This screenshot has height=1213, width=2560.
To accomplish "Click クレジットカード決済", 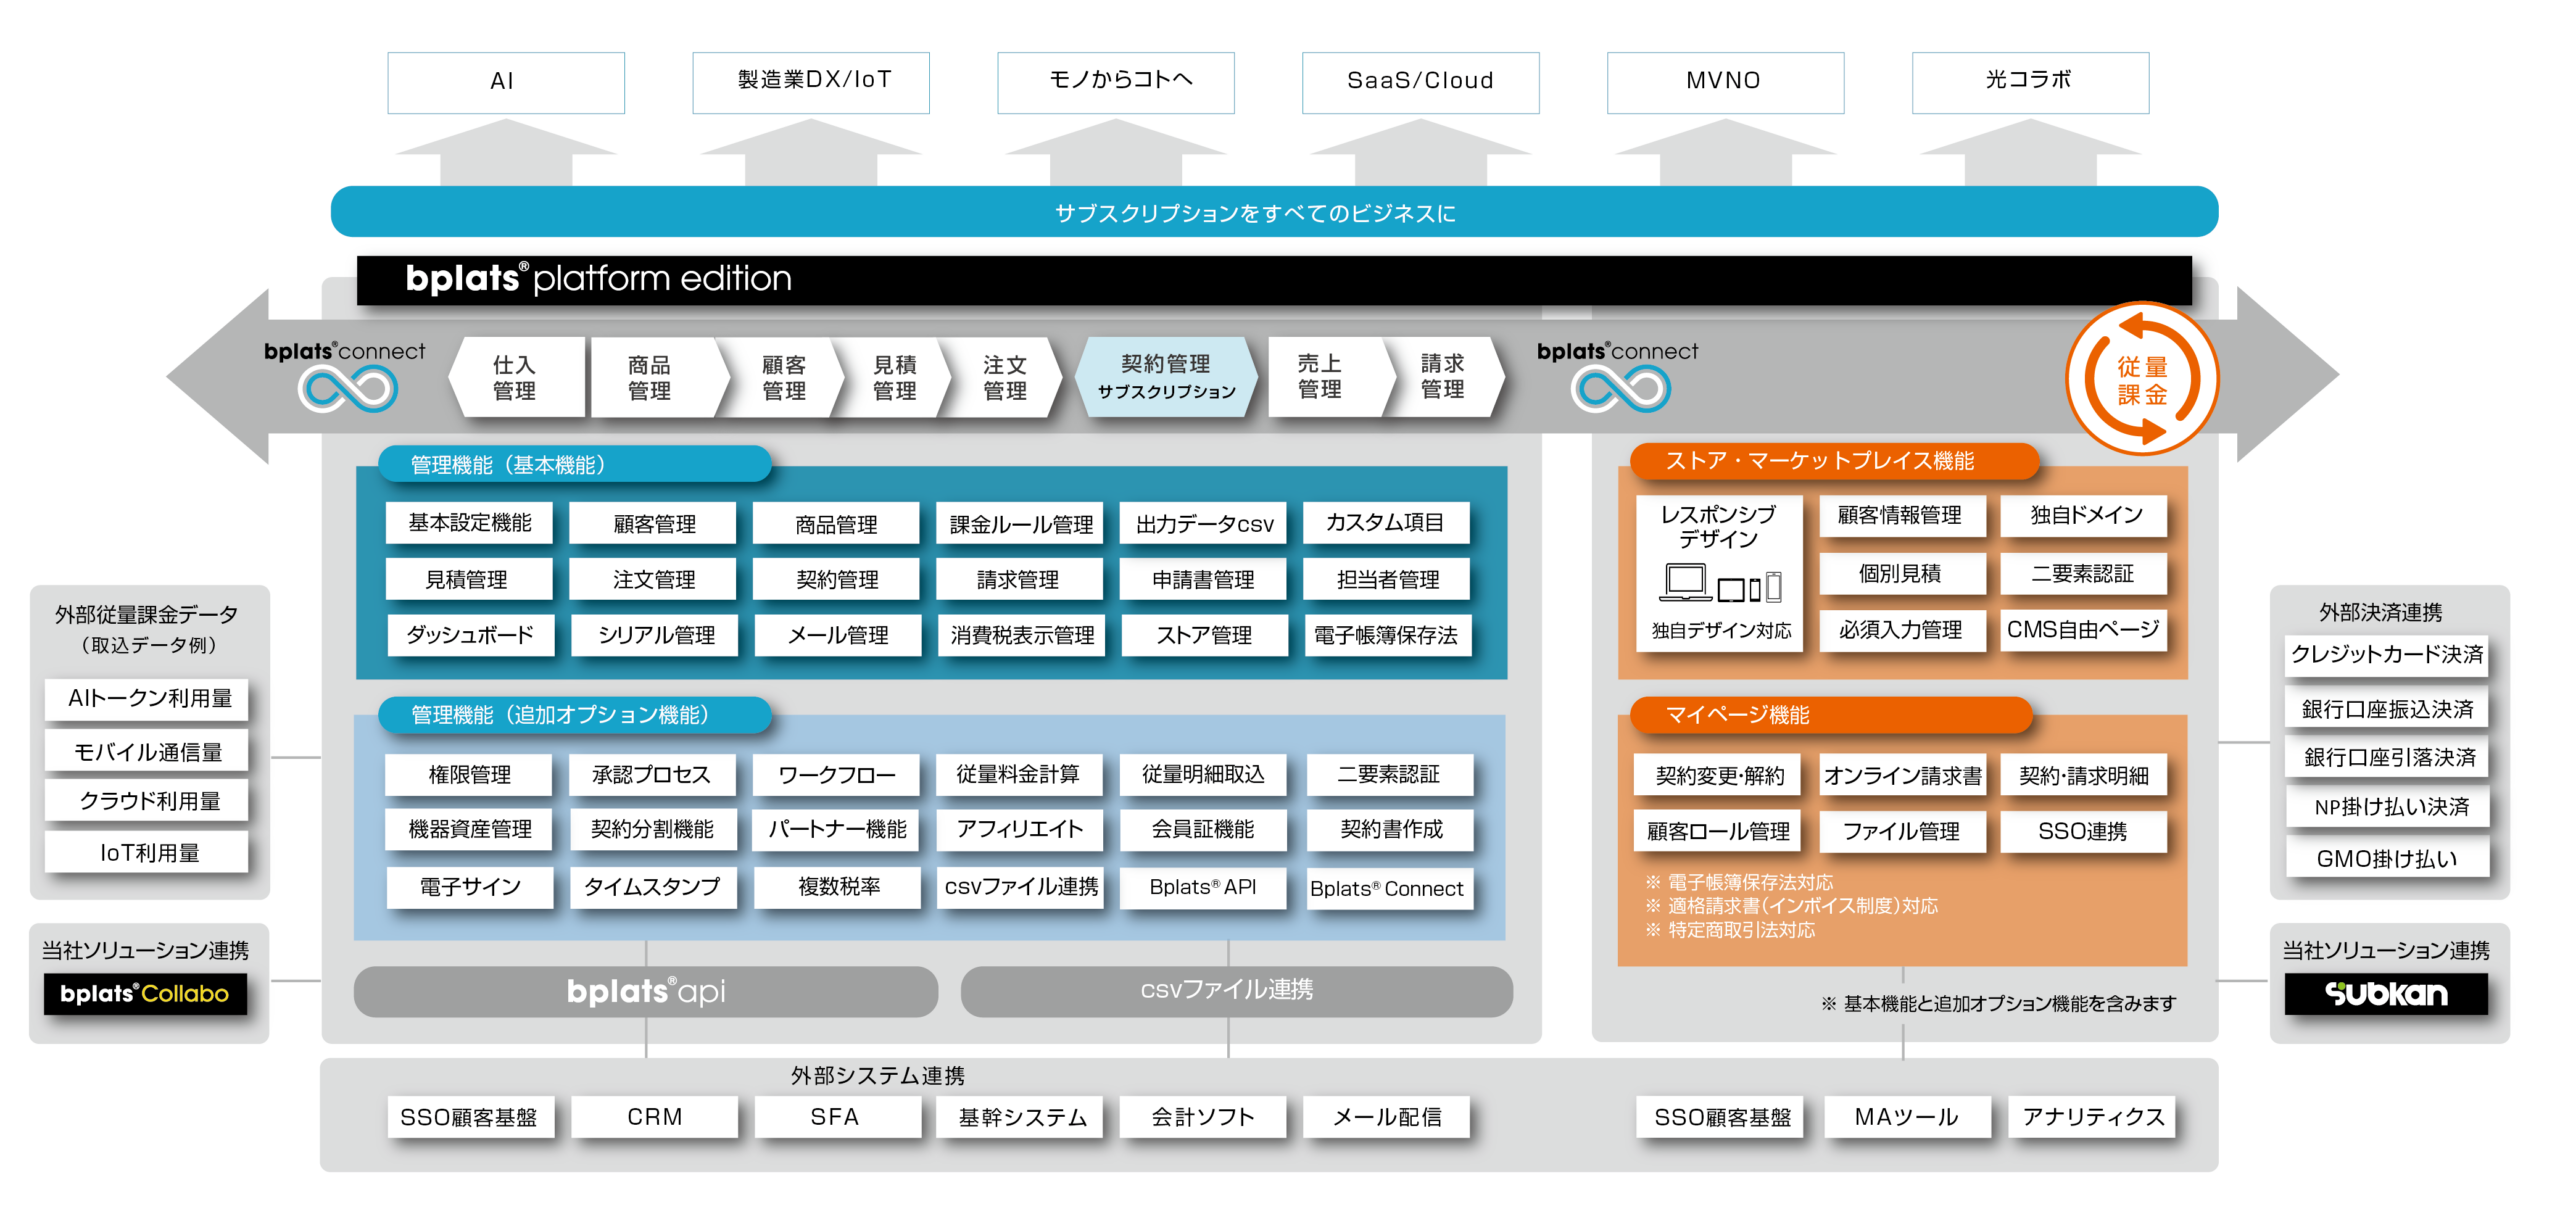I will click(2386, 655).
